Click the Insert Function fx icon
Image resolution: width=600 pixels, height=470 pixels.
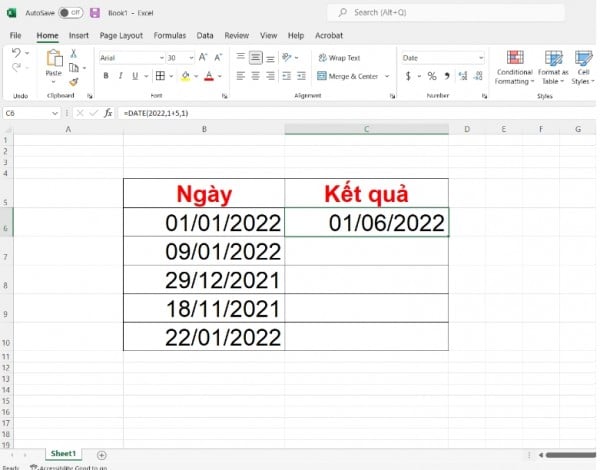click(x=108, y=113)
